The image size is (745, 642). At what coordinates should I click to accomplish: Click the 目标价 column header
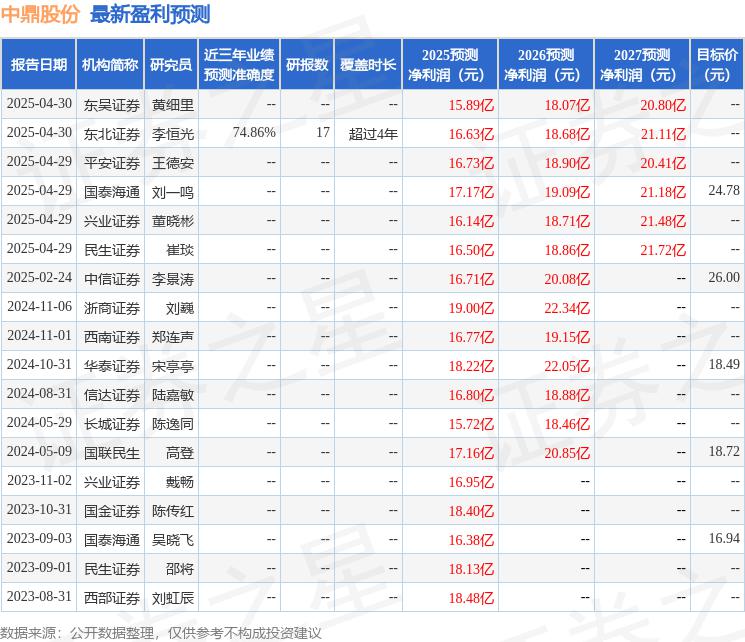coord(717,65)
